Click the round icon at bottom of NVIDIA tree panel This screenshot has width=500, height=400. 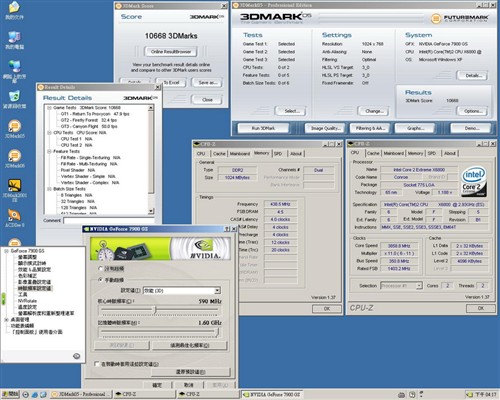76,356
